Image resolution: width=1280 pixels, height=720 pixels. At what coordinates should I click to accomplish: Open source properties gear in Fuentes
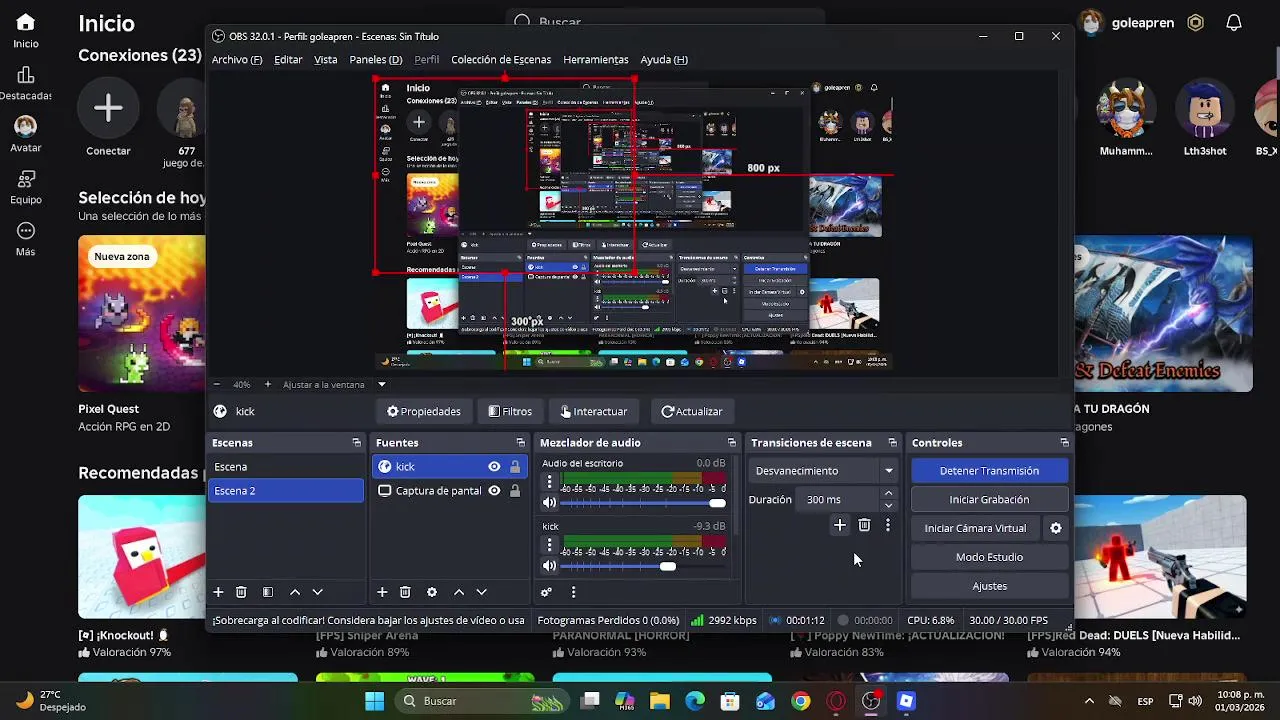432,592
